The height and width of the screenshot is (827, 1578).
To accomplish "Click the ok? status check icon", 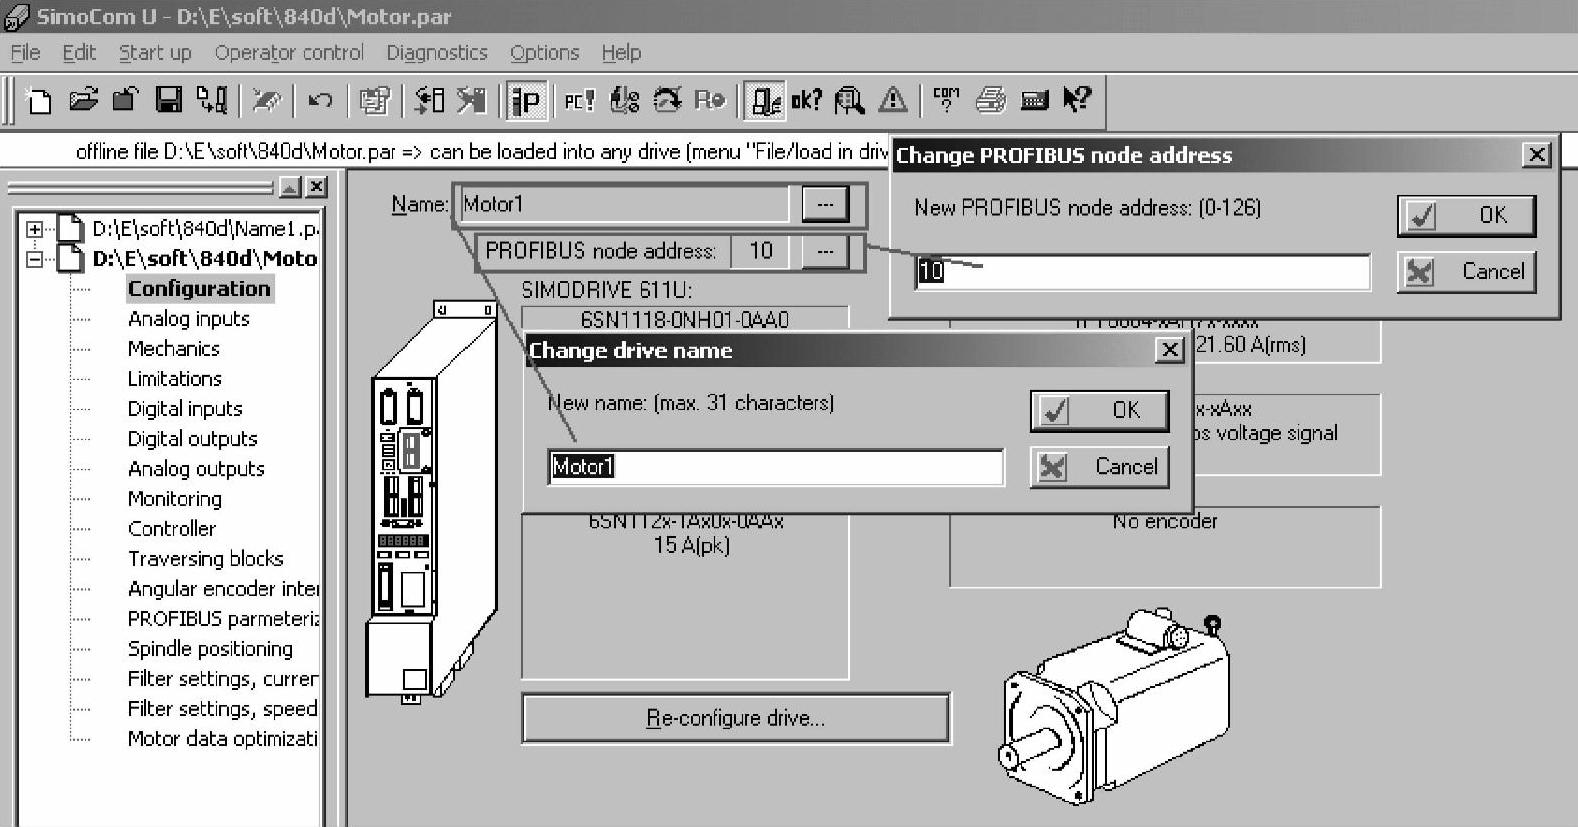I will (x=806, y=100).
